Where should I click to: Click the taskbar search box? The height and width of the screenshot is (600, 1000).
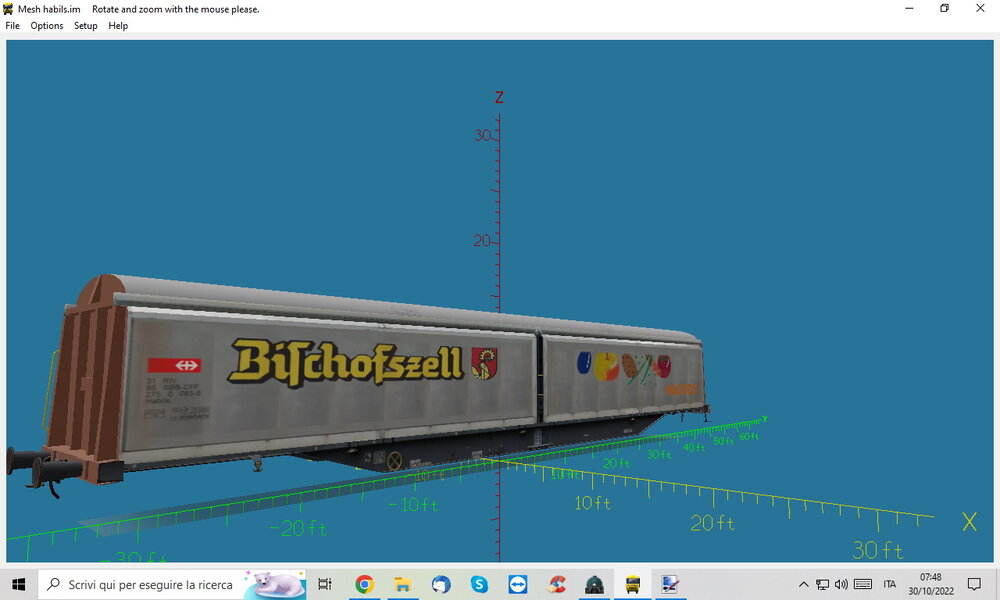pos(172,584)
